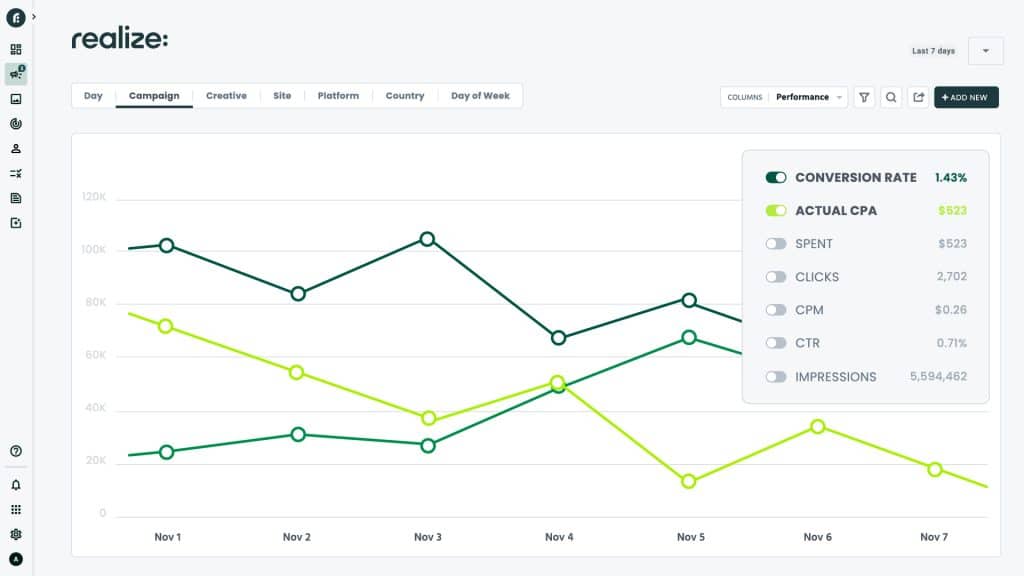Switch to the Creative tab
Viewport: 1024px width, 576px height.
[x=226, y=96]
